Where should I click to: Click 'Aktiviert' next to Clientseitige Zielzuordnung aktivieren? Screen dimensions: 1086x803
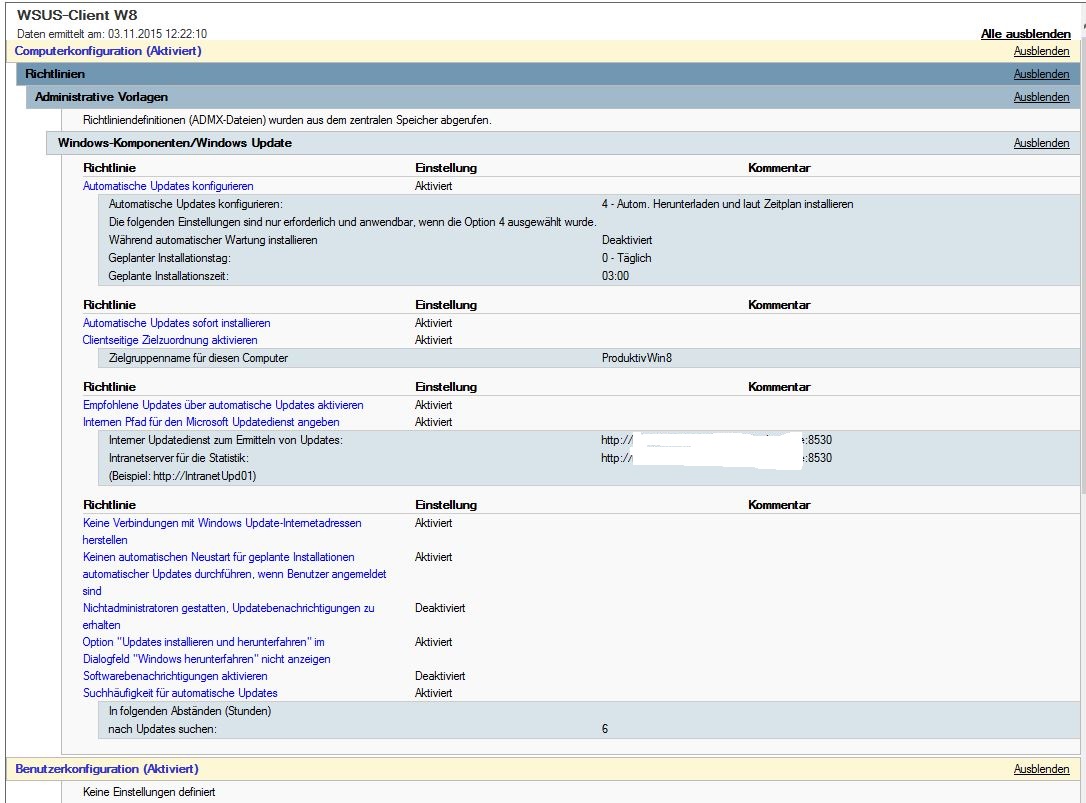(x=434, y=340)
